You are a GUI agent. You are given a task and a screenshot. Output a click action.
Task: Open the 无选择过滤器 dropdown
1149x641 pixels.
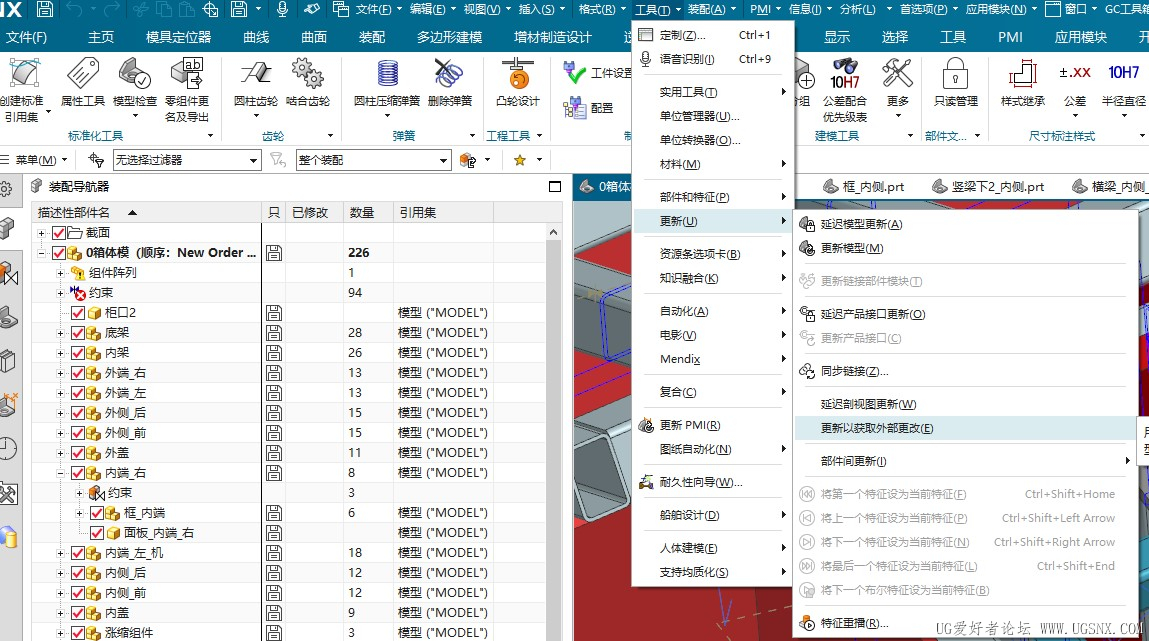[187, 160]
